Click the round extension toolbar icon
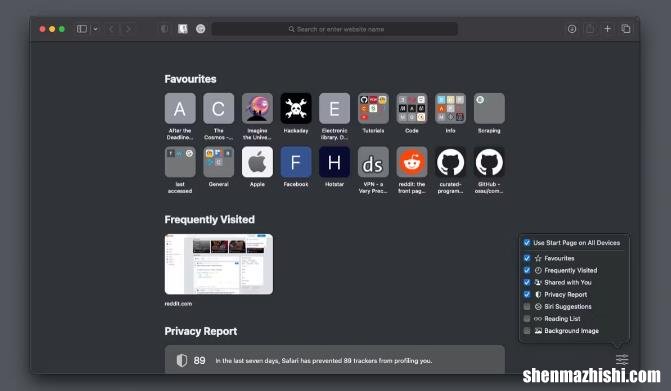This screenshot has height=391, width=671. coord(200,29)
